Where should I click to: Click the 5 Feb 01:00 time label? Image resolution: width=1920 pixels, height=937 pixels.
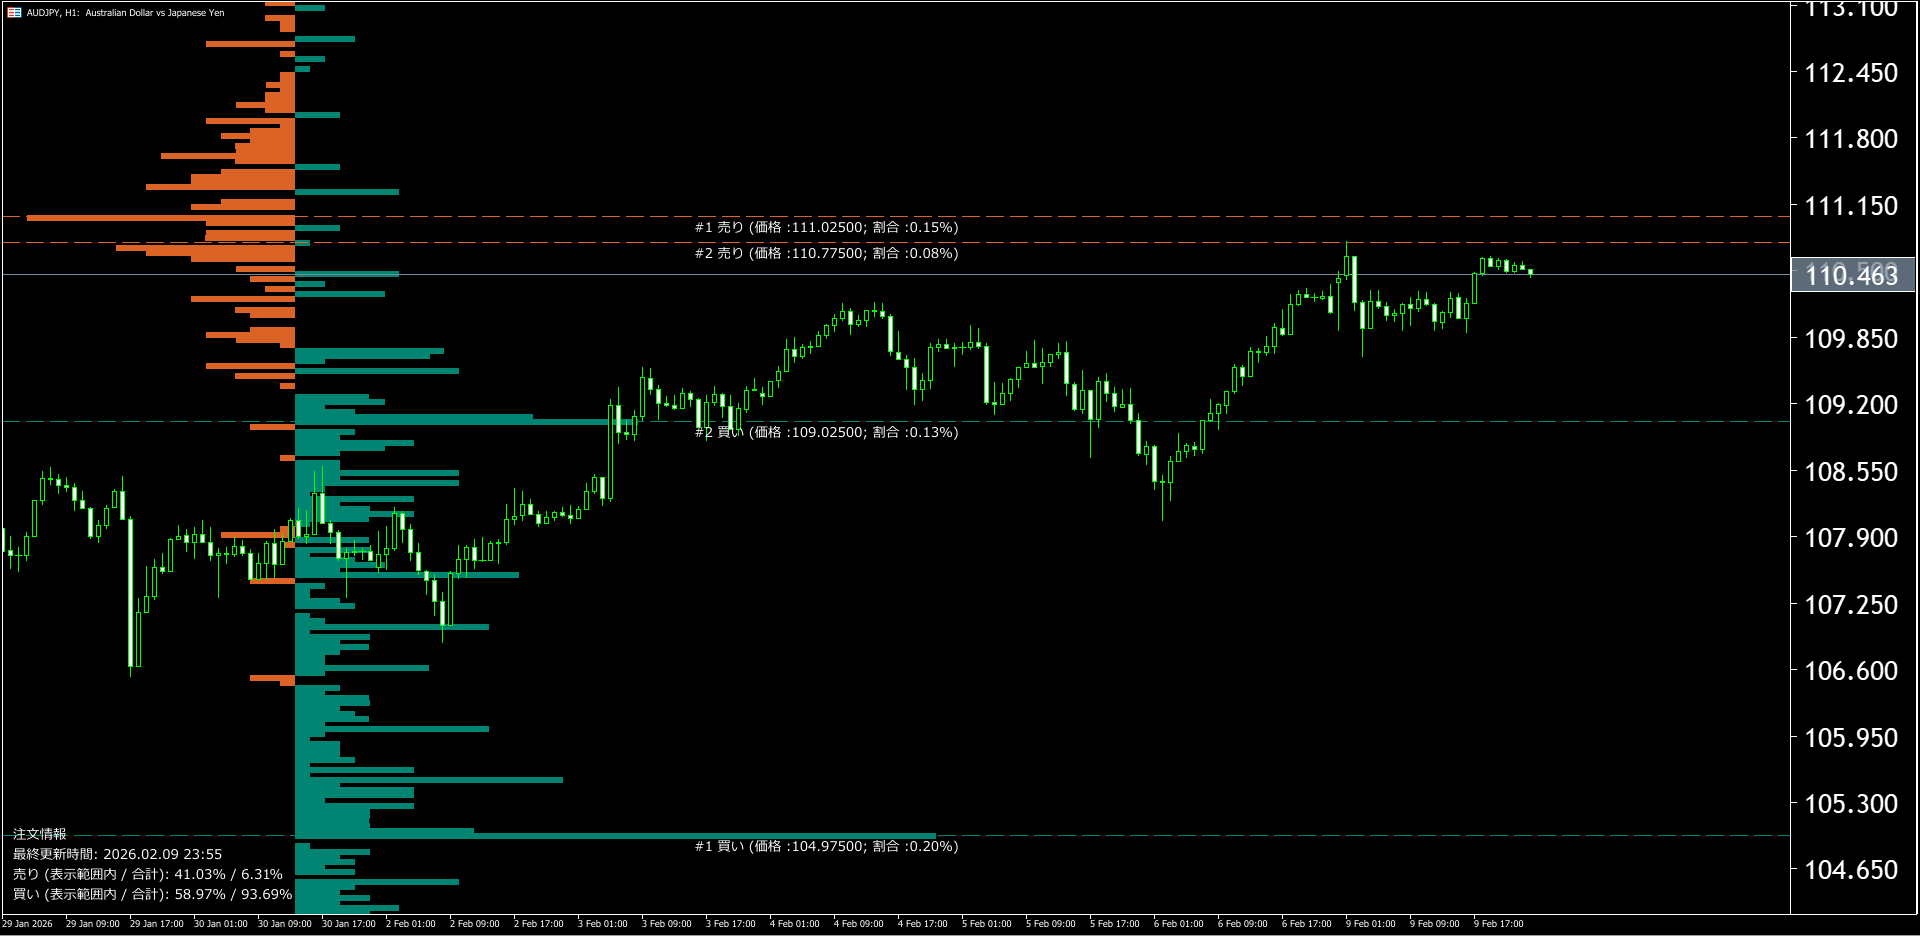pyautogui.click(x=987, y=924)
